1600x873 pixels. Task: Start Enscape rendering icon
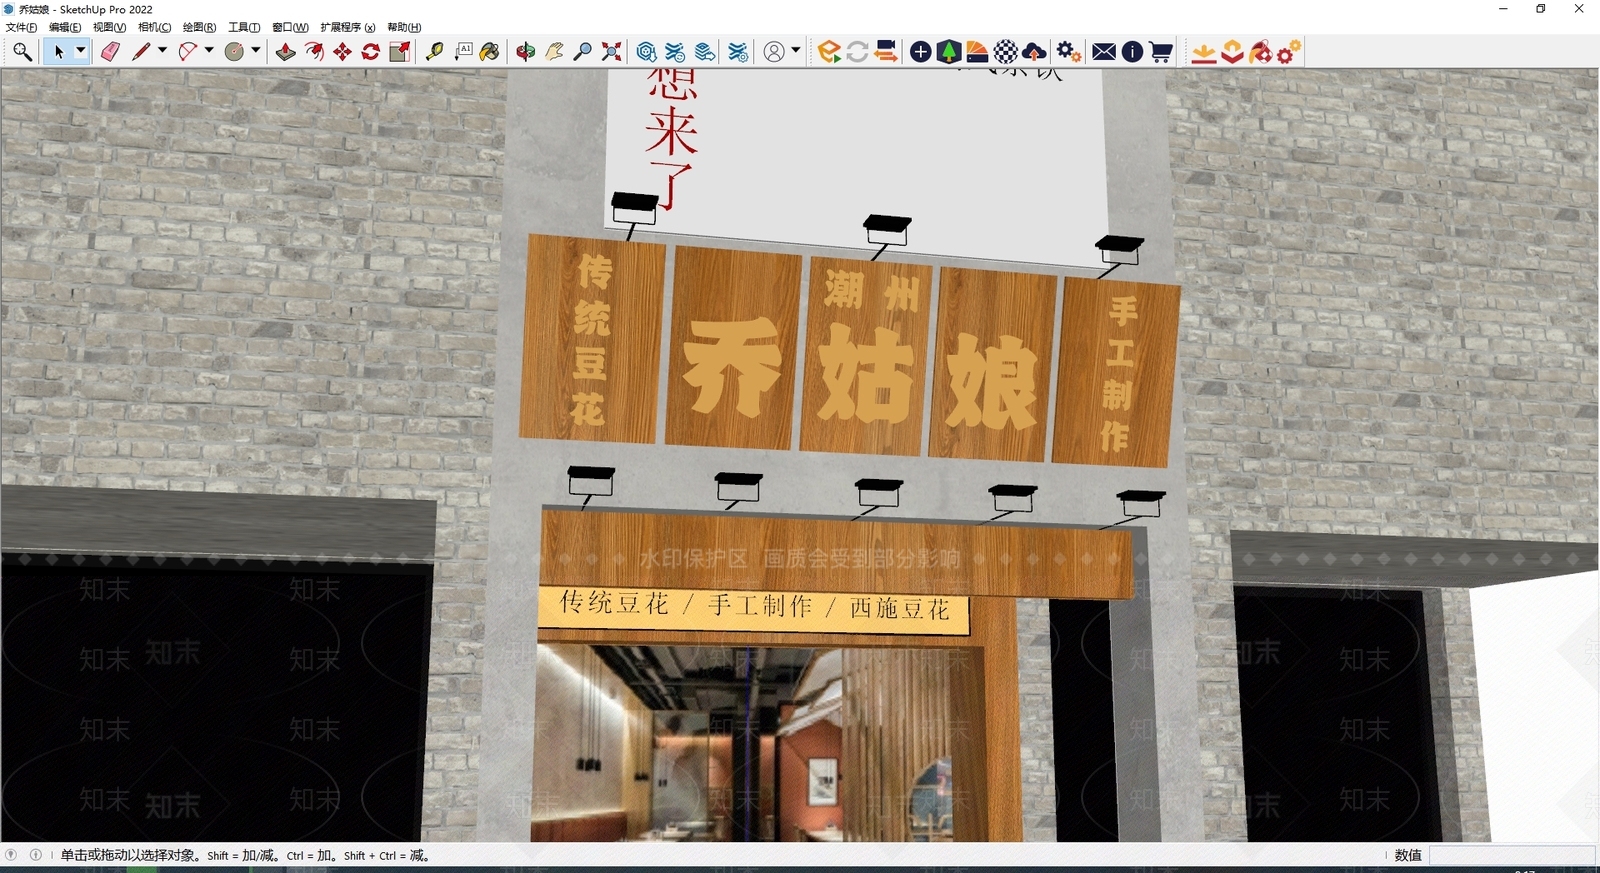pos(829,52)
